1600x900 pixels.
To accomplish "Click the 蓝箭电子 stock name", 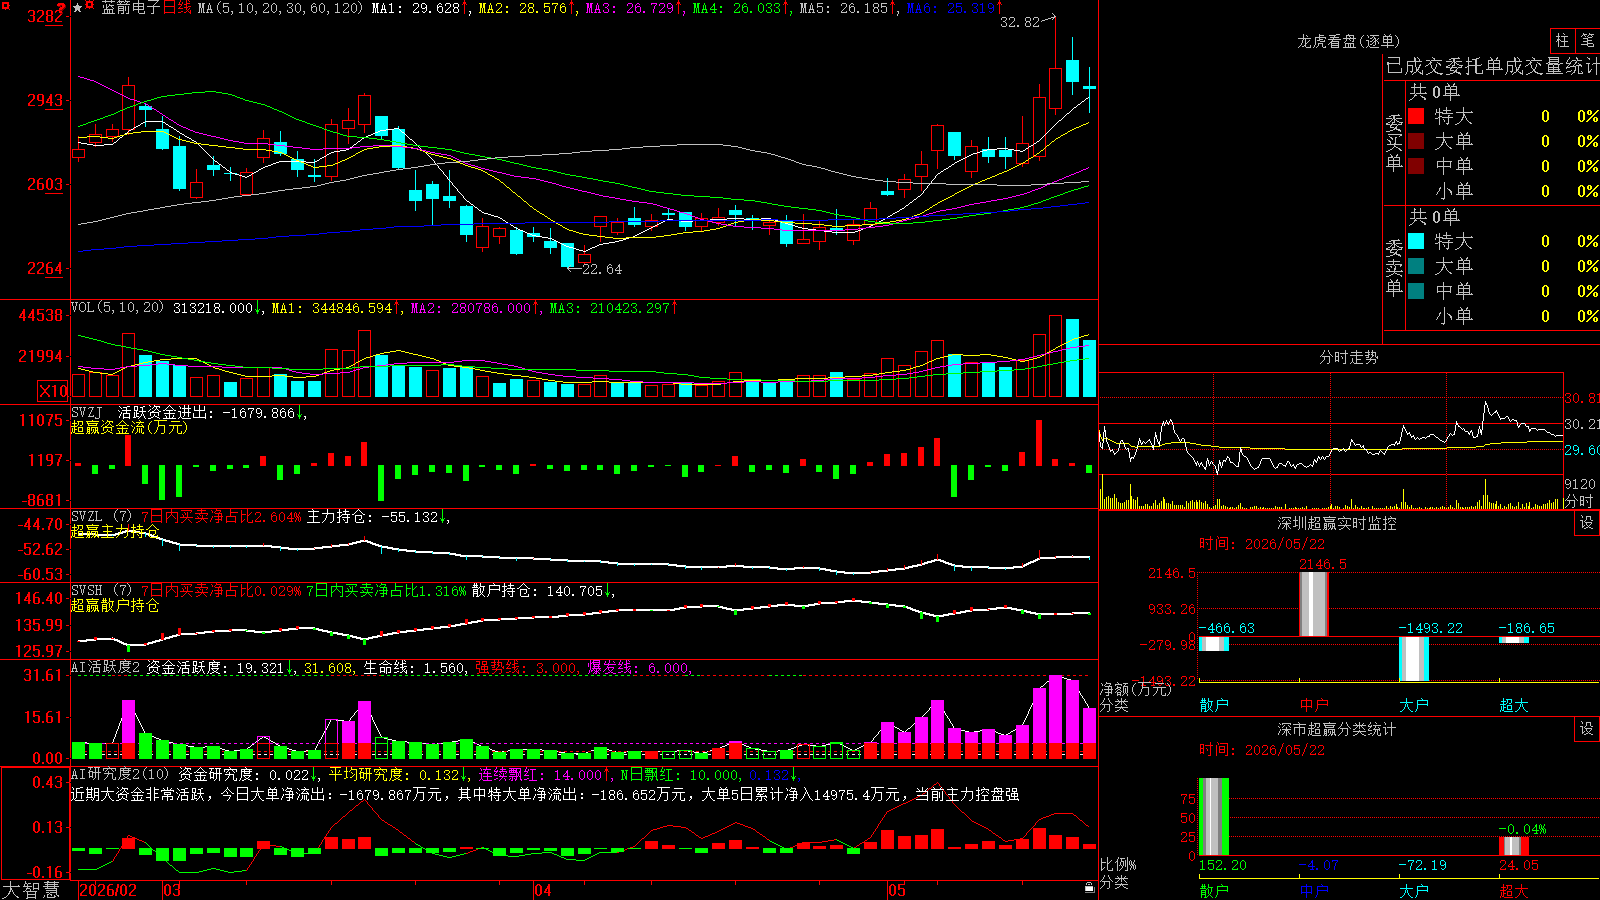I will [x=130, y=8].
